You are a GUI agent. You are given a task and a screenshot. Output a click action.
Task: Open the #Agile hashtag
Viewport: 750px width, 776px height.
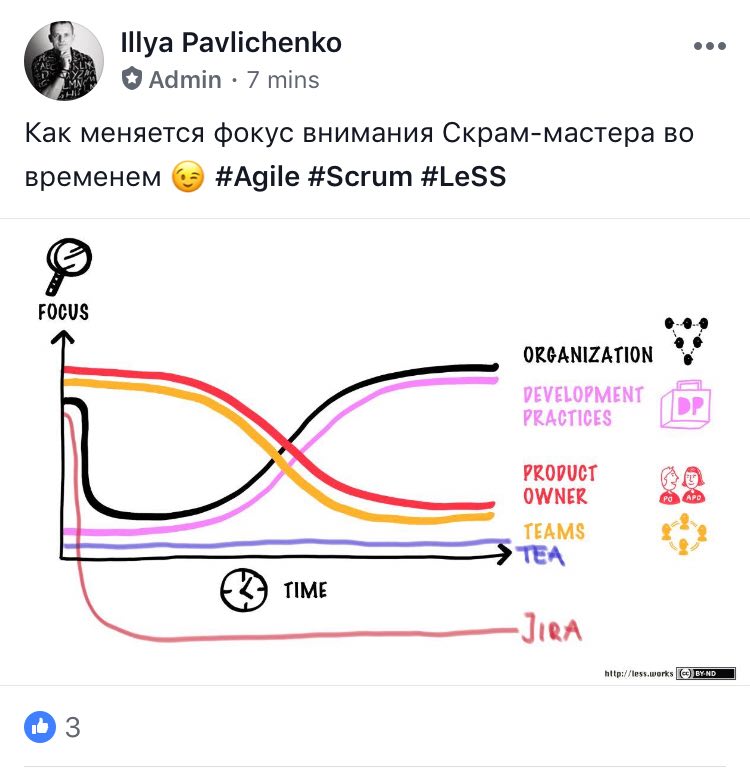257,176
